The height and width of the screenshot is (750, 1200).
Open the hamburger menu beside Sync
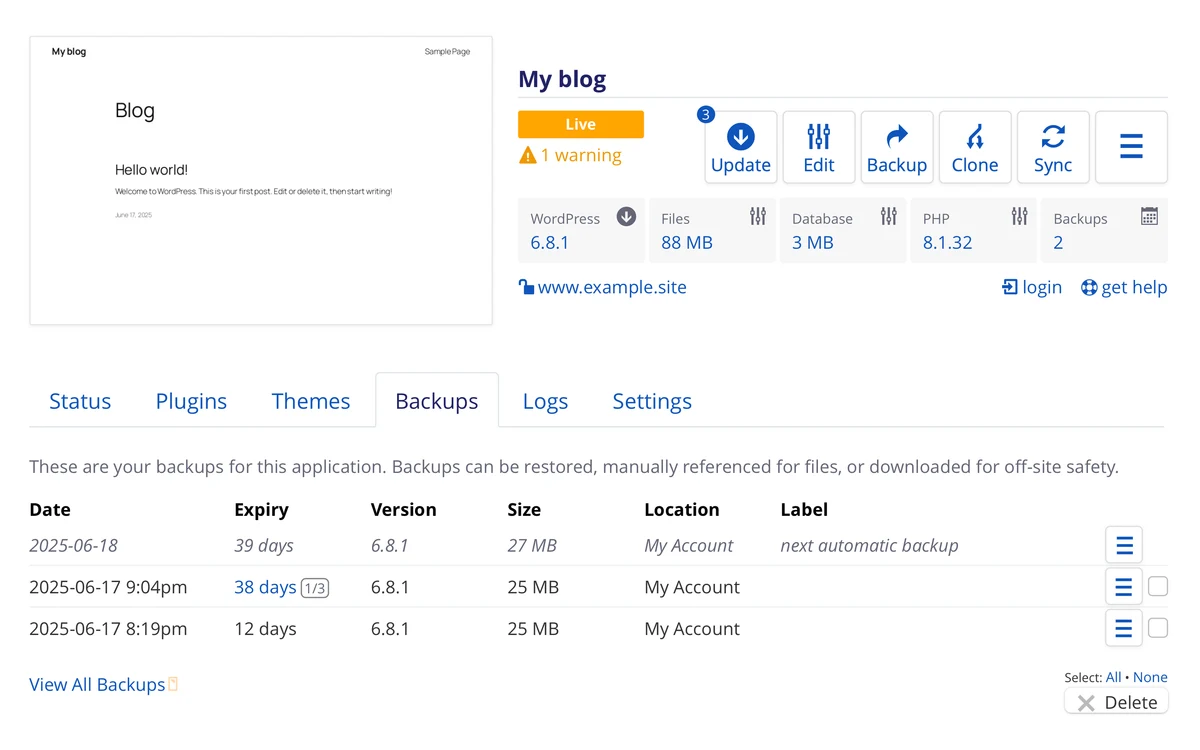tap(1131, 147)
